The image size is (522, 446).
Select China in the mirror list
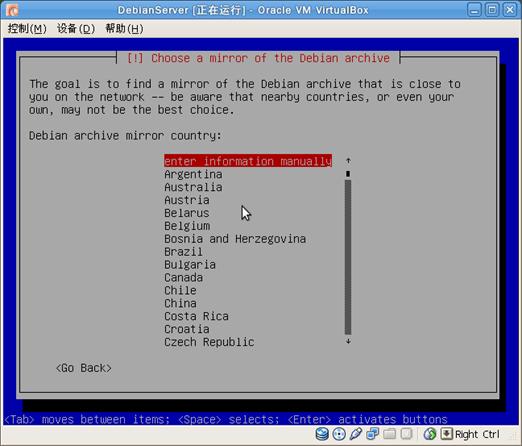tap(180, 303)
